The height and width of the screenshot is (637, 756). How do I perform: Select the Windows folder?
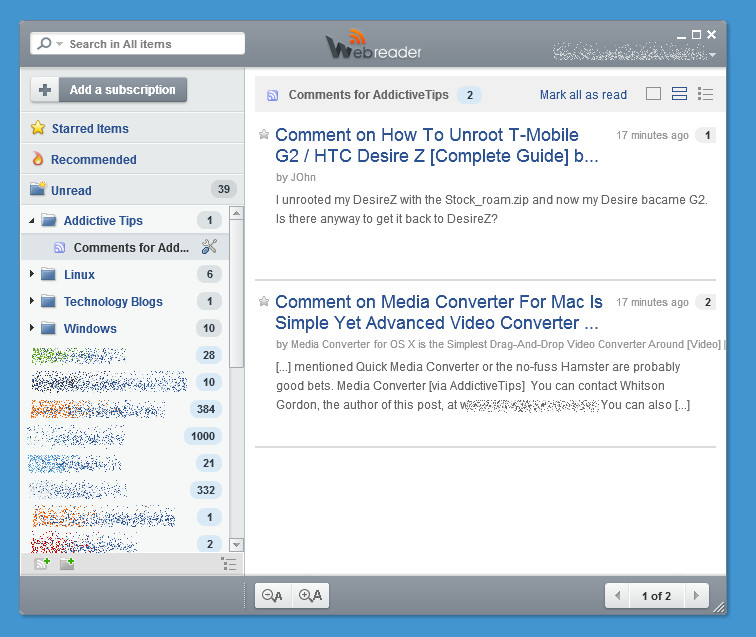[x=90, y=328]
